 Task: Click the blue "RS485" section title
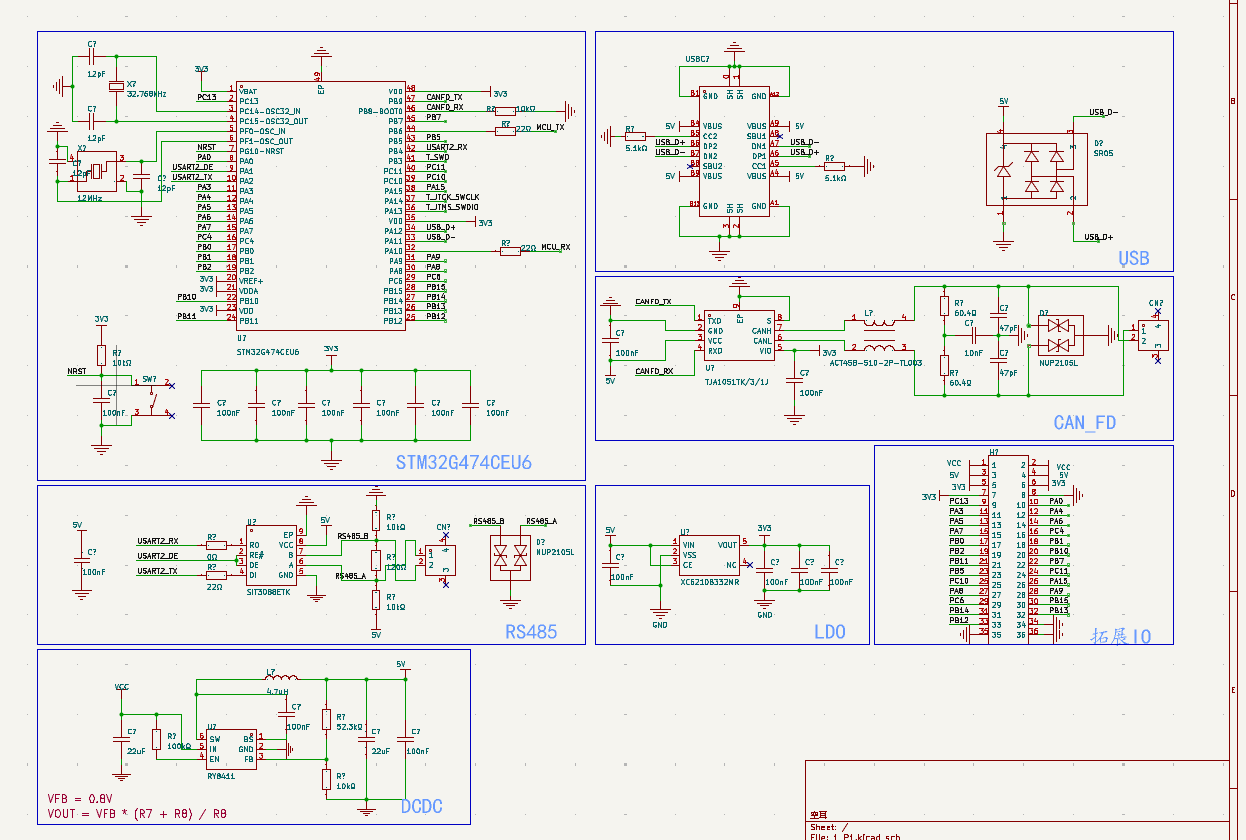[x=531, y=632]
